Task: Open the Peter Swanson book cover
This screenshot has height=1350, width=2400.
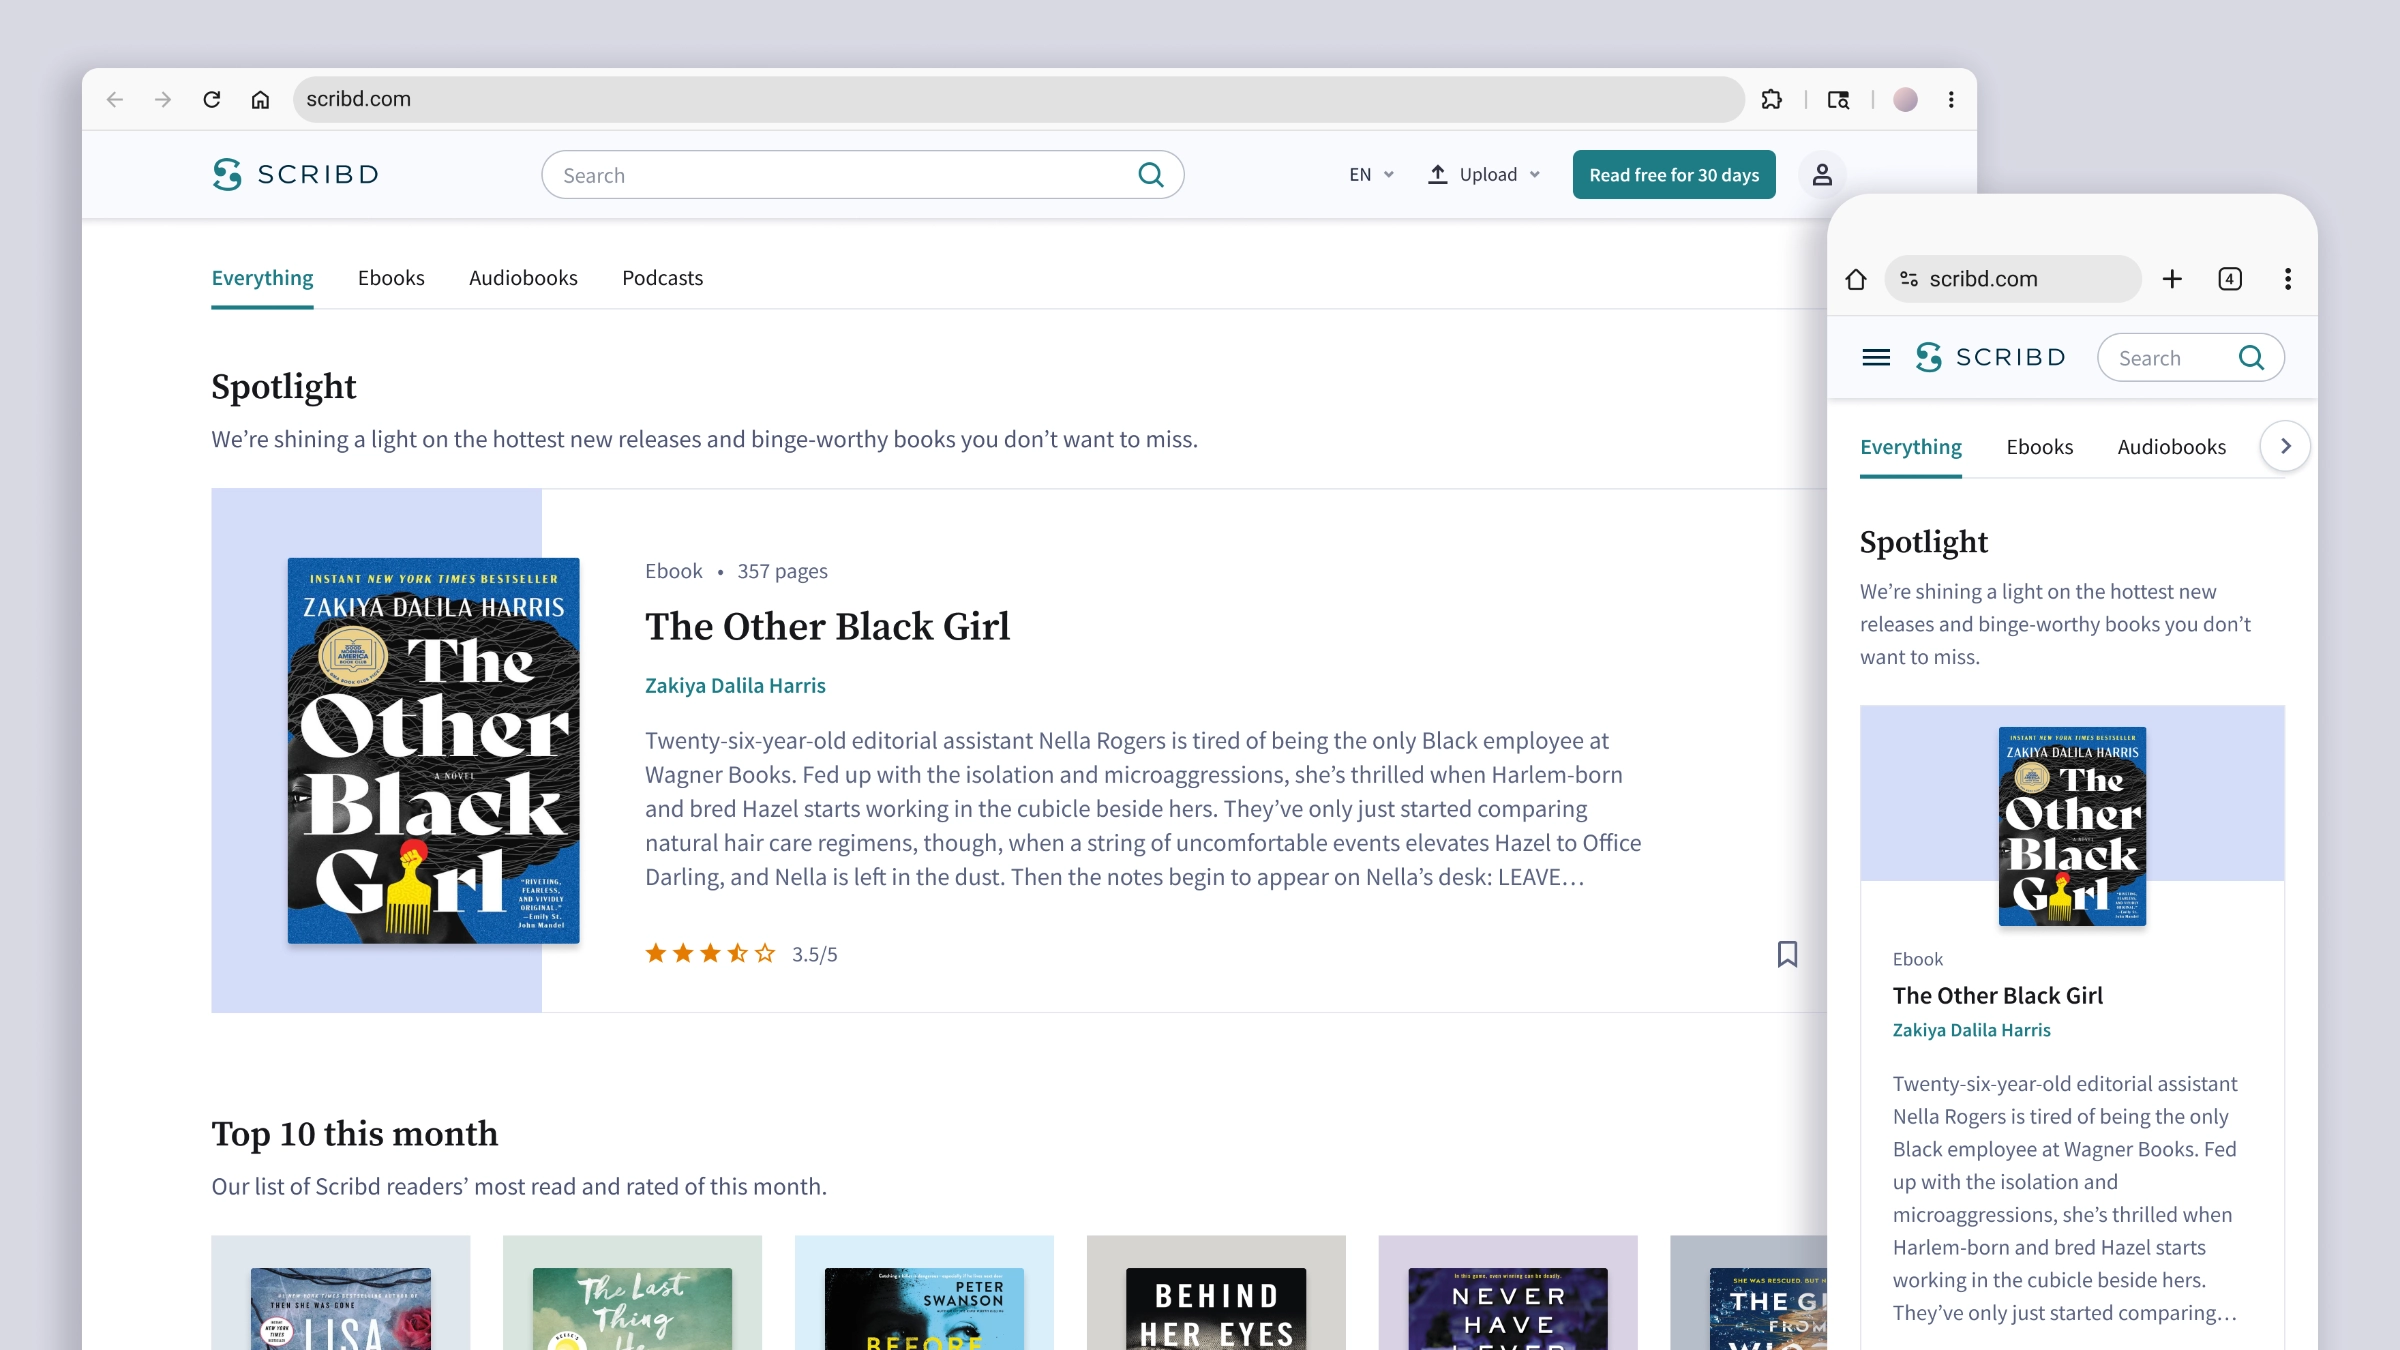Action: (924, 1308)
